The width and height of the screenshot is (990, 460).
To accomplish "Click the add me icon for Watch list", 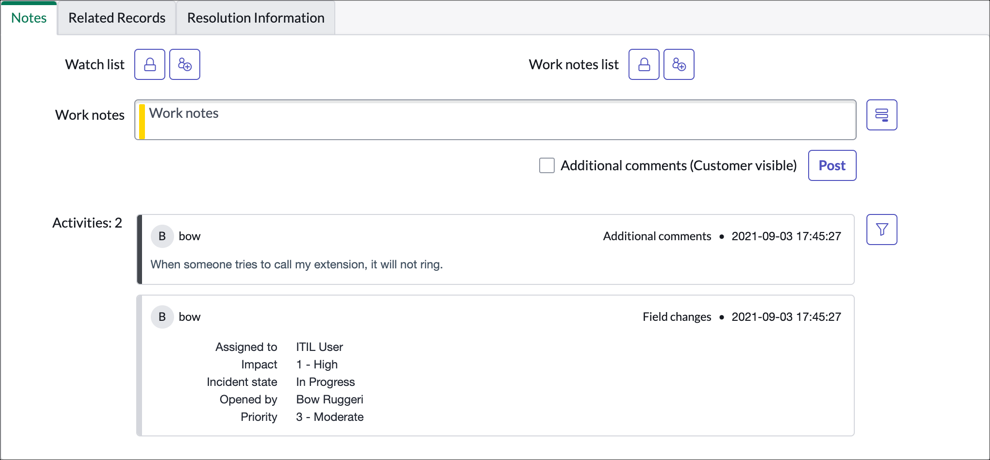I will [185, 65].
